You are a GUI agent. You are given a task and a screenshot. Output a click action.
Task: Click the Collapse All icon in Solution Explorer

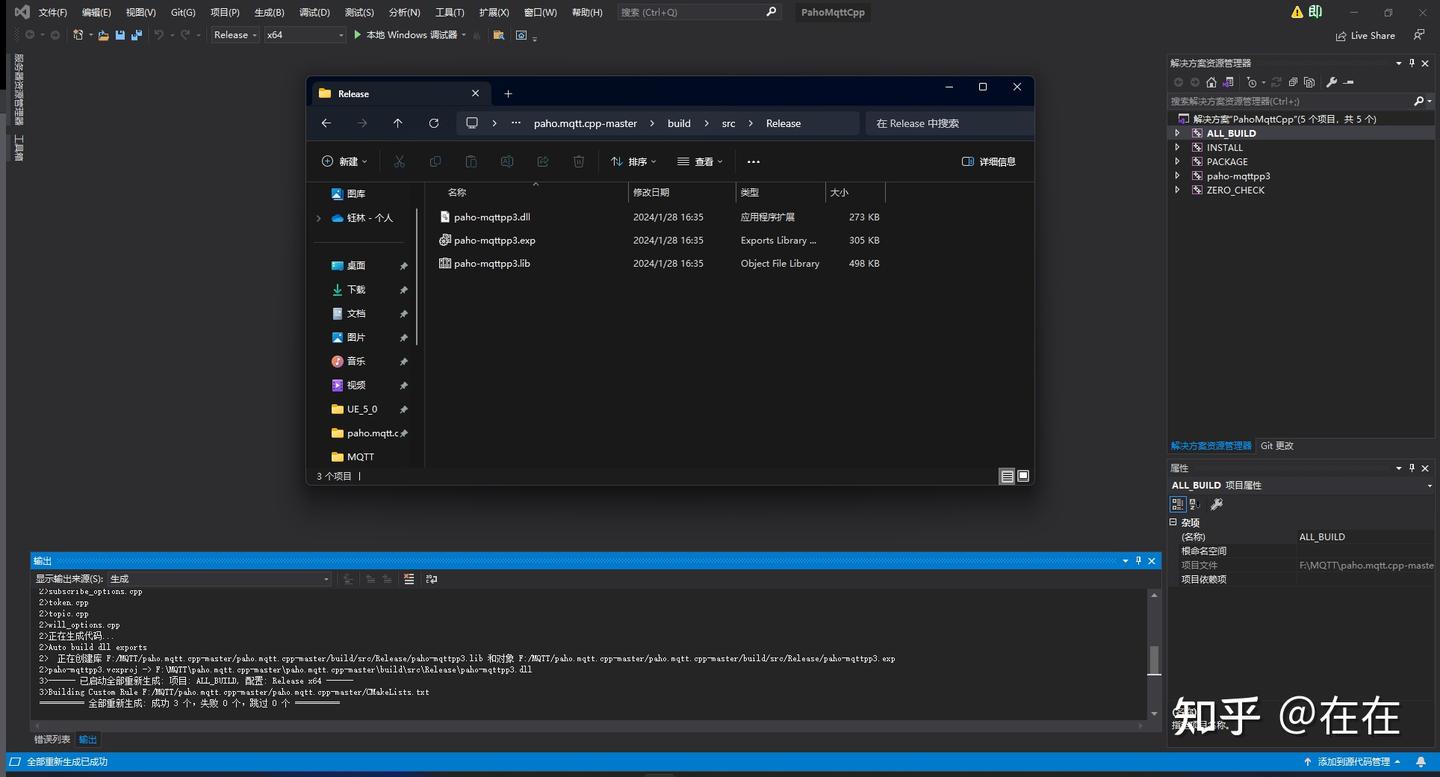pos(1293,83)
